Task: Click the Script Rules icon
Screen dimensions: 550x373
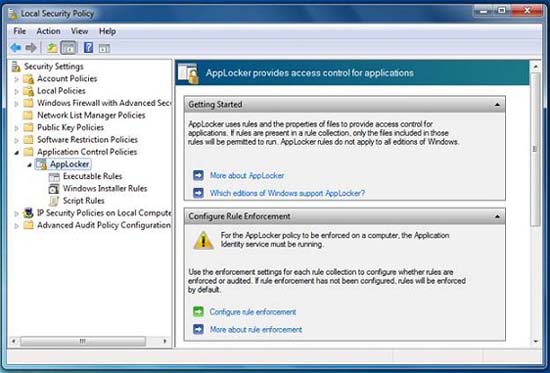Action: pos(54,201)
